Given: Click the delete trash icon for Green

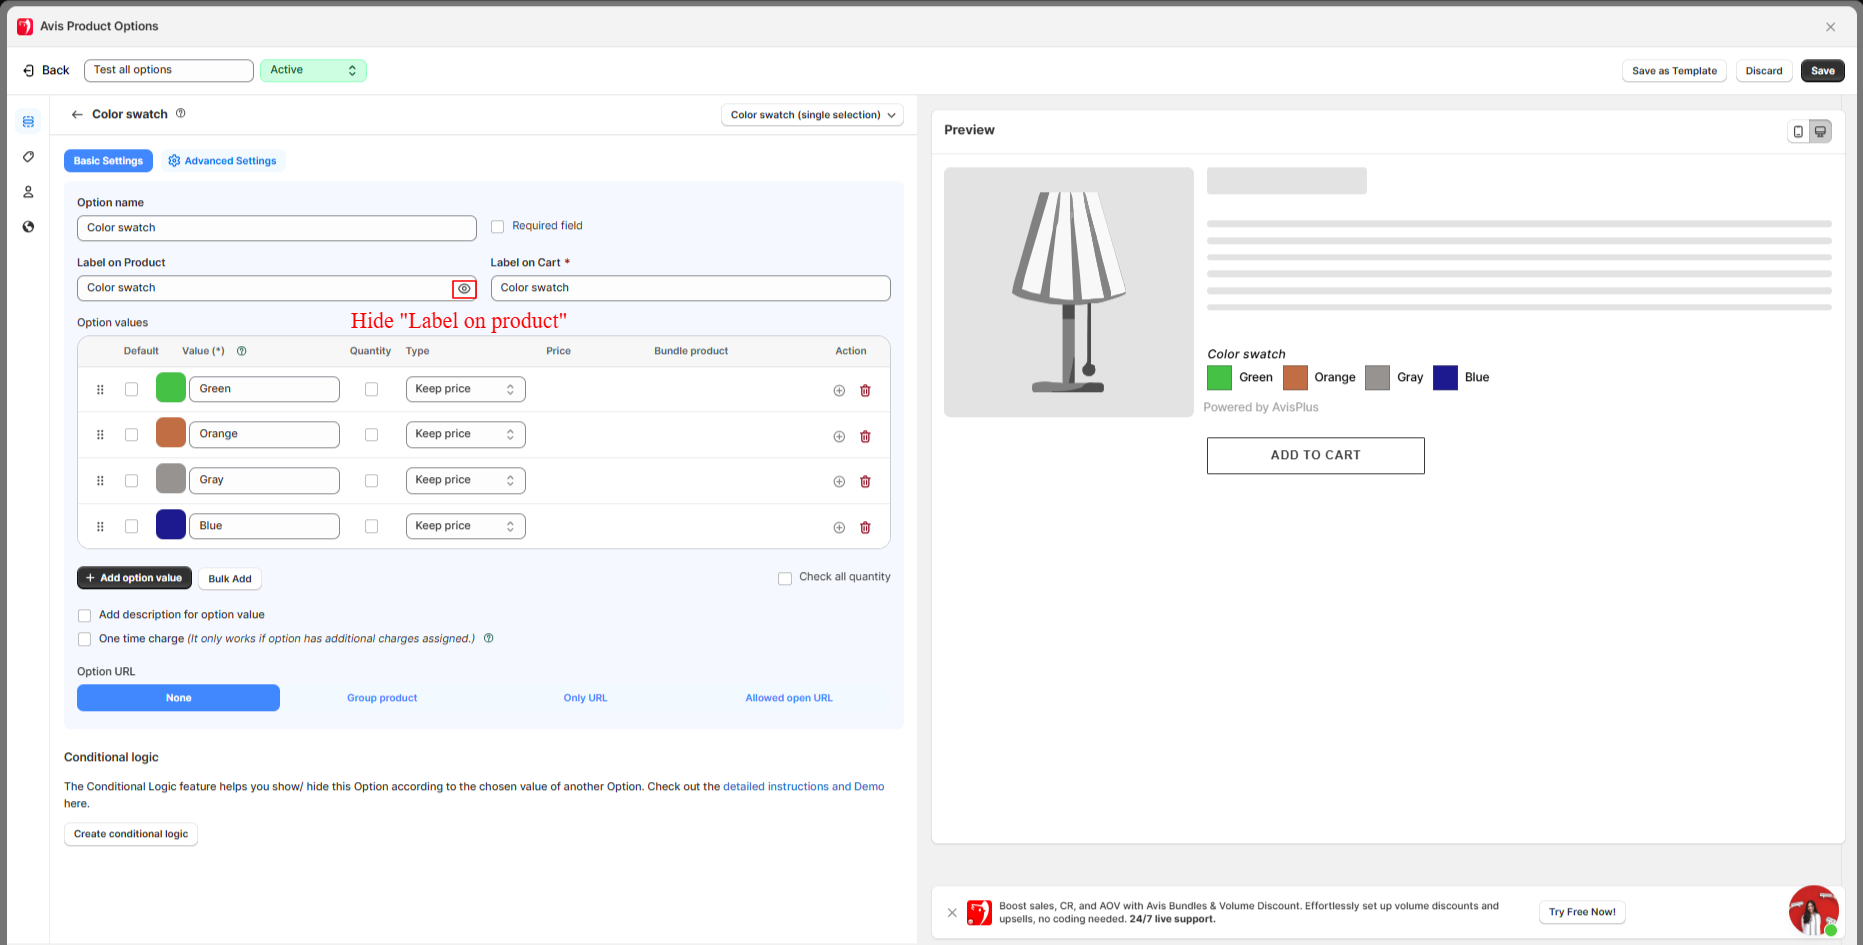Looking at the screenshot, I should [865, 390].
